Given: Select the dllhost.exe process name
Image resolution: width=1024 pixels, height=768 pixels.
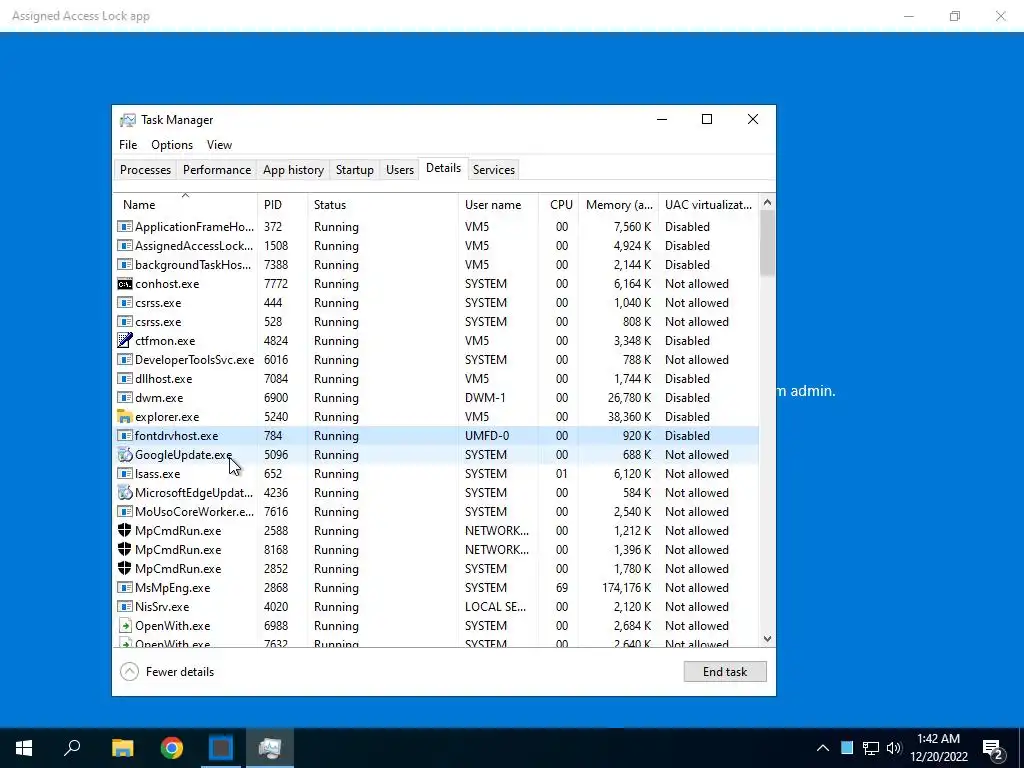Looking at the screenshot, I should pyautogui.click(x=163, y=379).
